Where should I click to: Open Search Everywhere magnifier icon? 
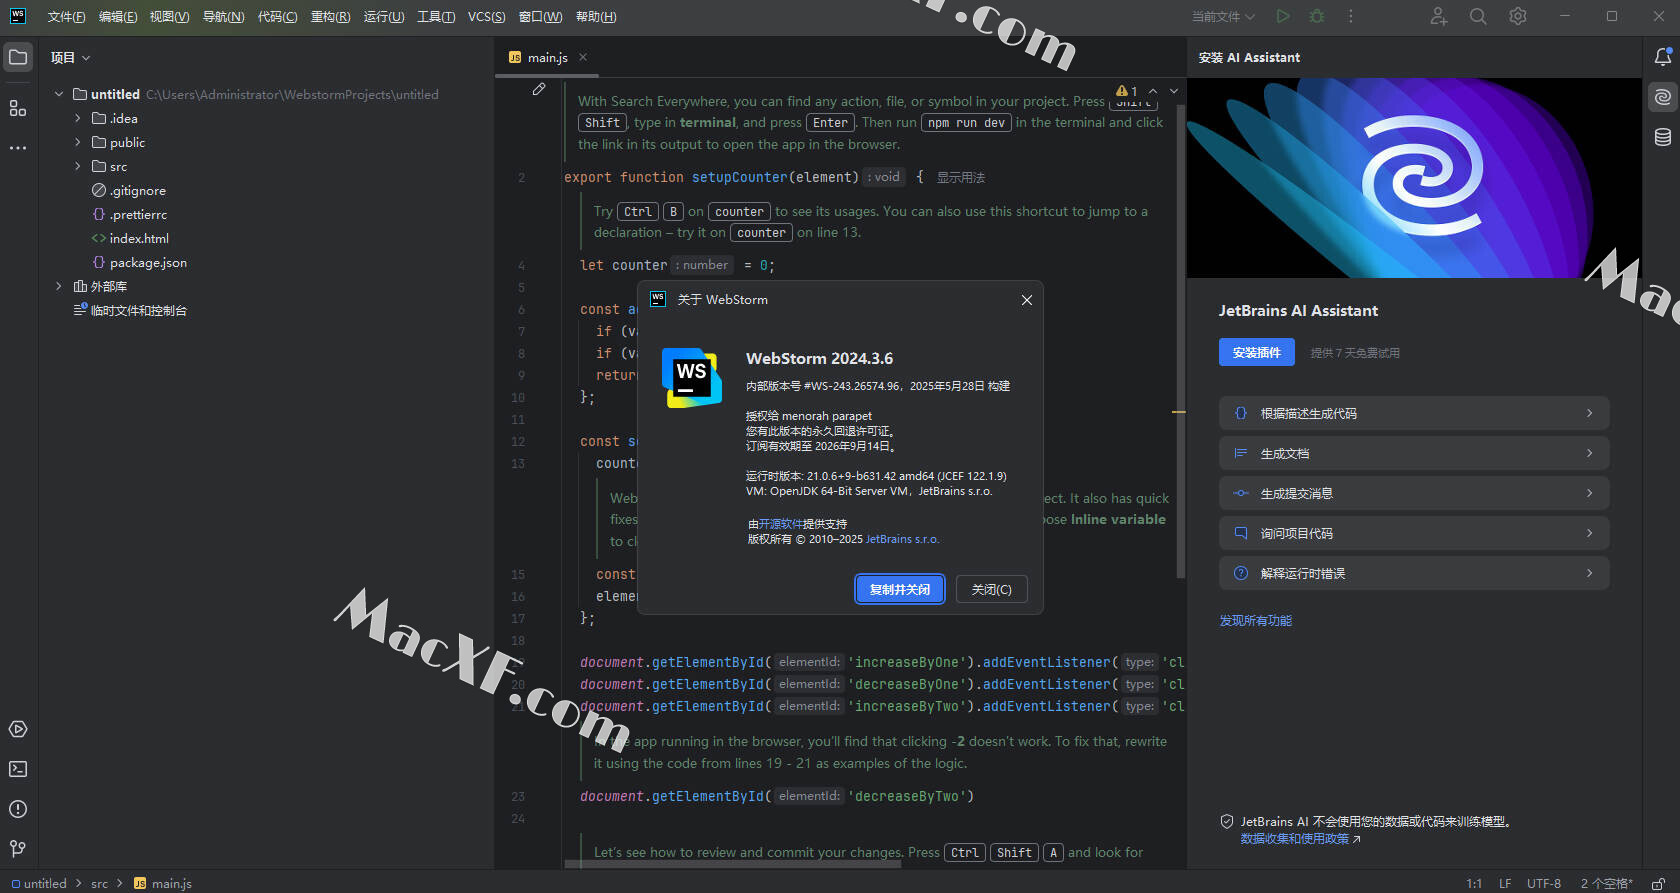click(1478, 16)
